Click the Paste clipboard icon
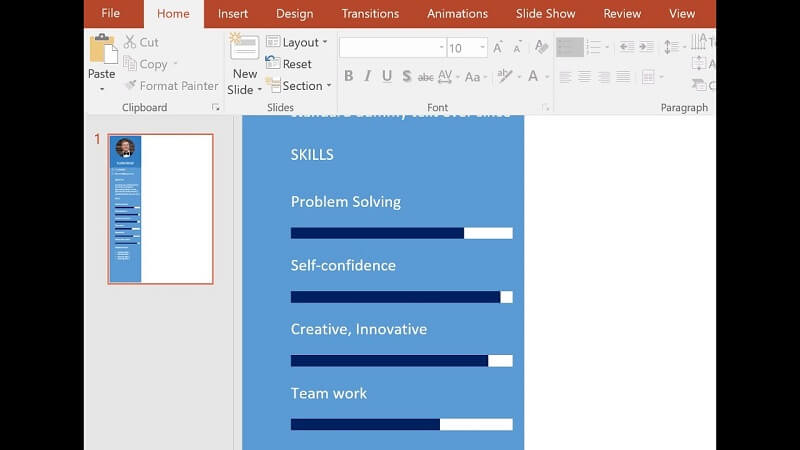Screen dimensions: 800x450 click(102, 50)
